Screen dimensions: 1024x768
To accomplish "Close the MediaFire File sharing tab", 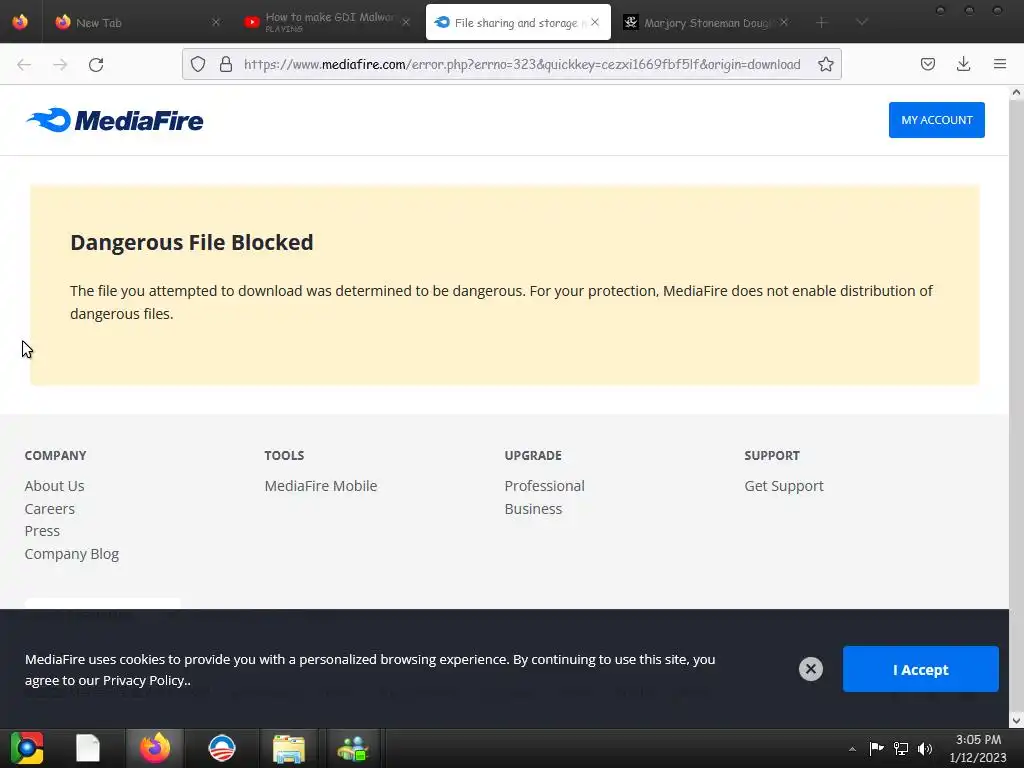I will coord(595,22).
